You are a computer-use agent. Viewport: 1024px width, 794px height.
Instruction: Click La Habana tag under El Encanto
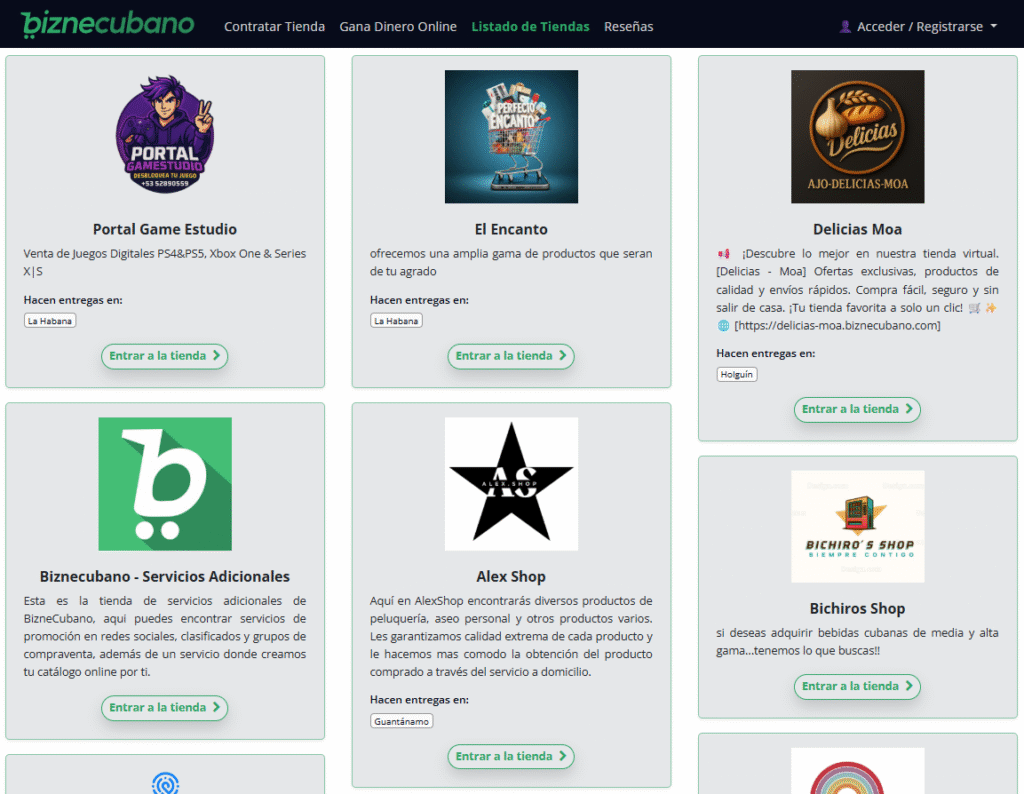pyautogui.click(x=396, y=321)
